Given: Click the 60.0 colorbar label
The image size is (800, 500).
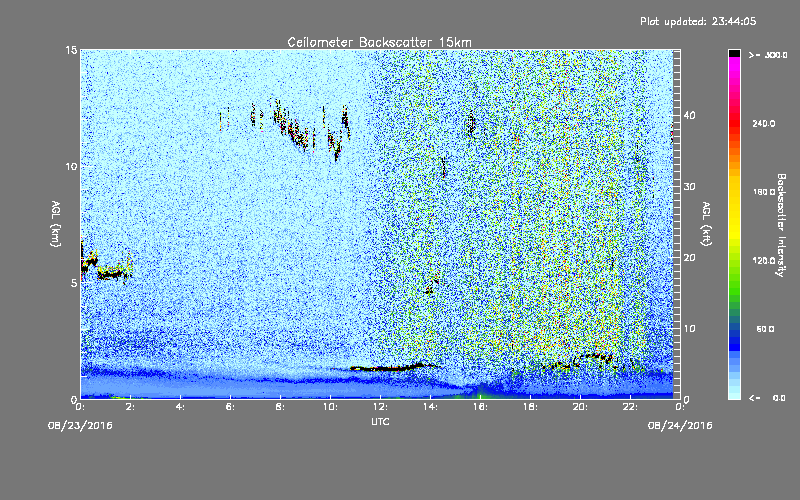Looking at the screenshot, I should (x=765, y=329).
